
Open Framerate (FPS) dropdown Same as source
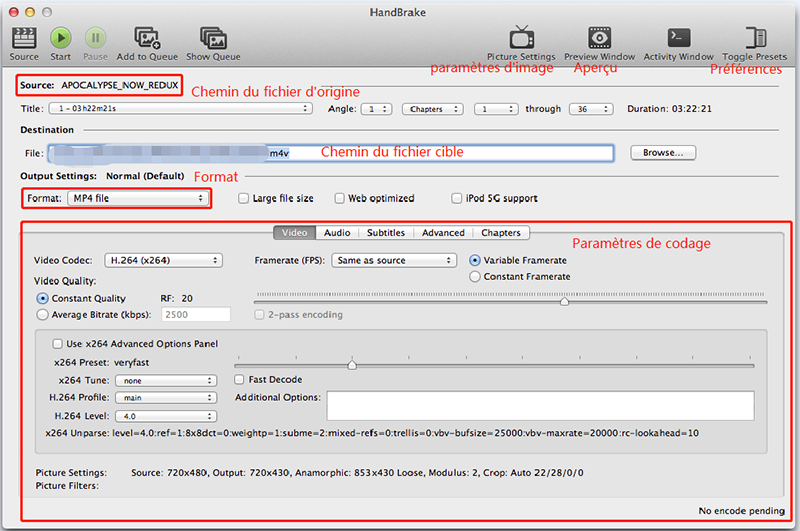tap(394, 261)
